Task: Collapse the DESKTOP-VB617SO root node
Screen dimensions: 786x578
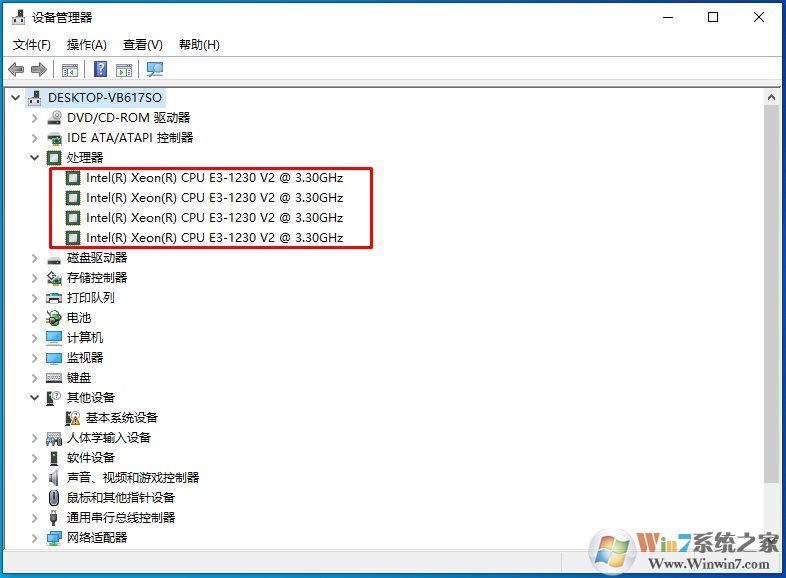Action: point(16,98)
